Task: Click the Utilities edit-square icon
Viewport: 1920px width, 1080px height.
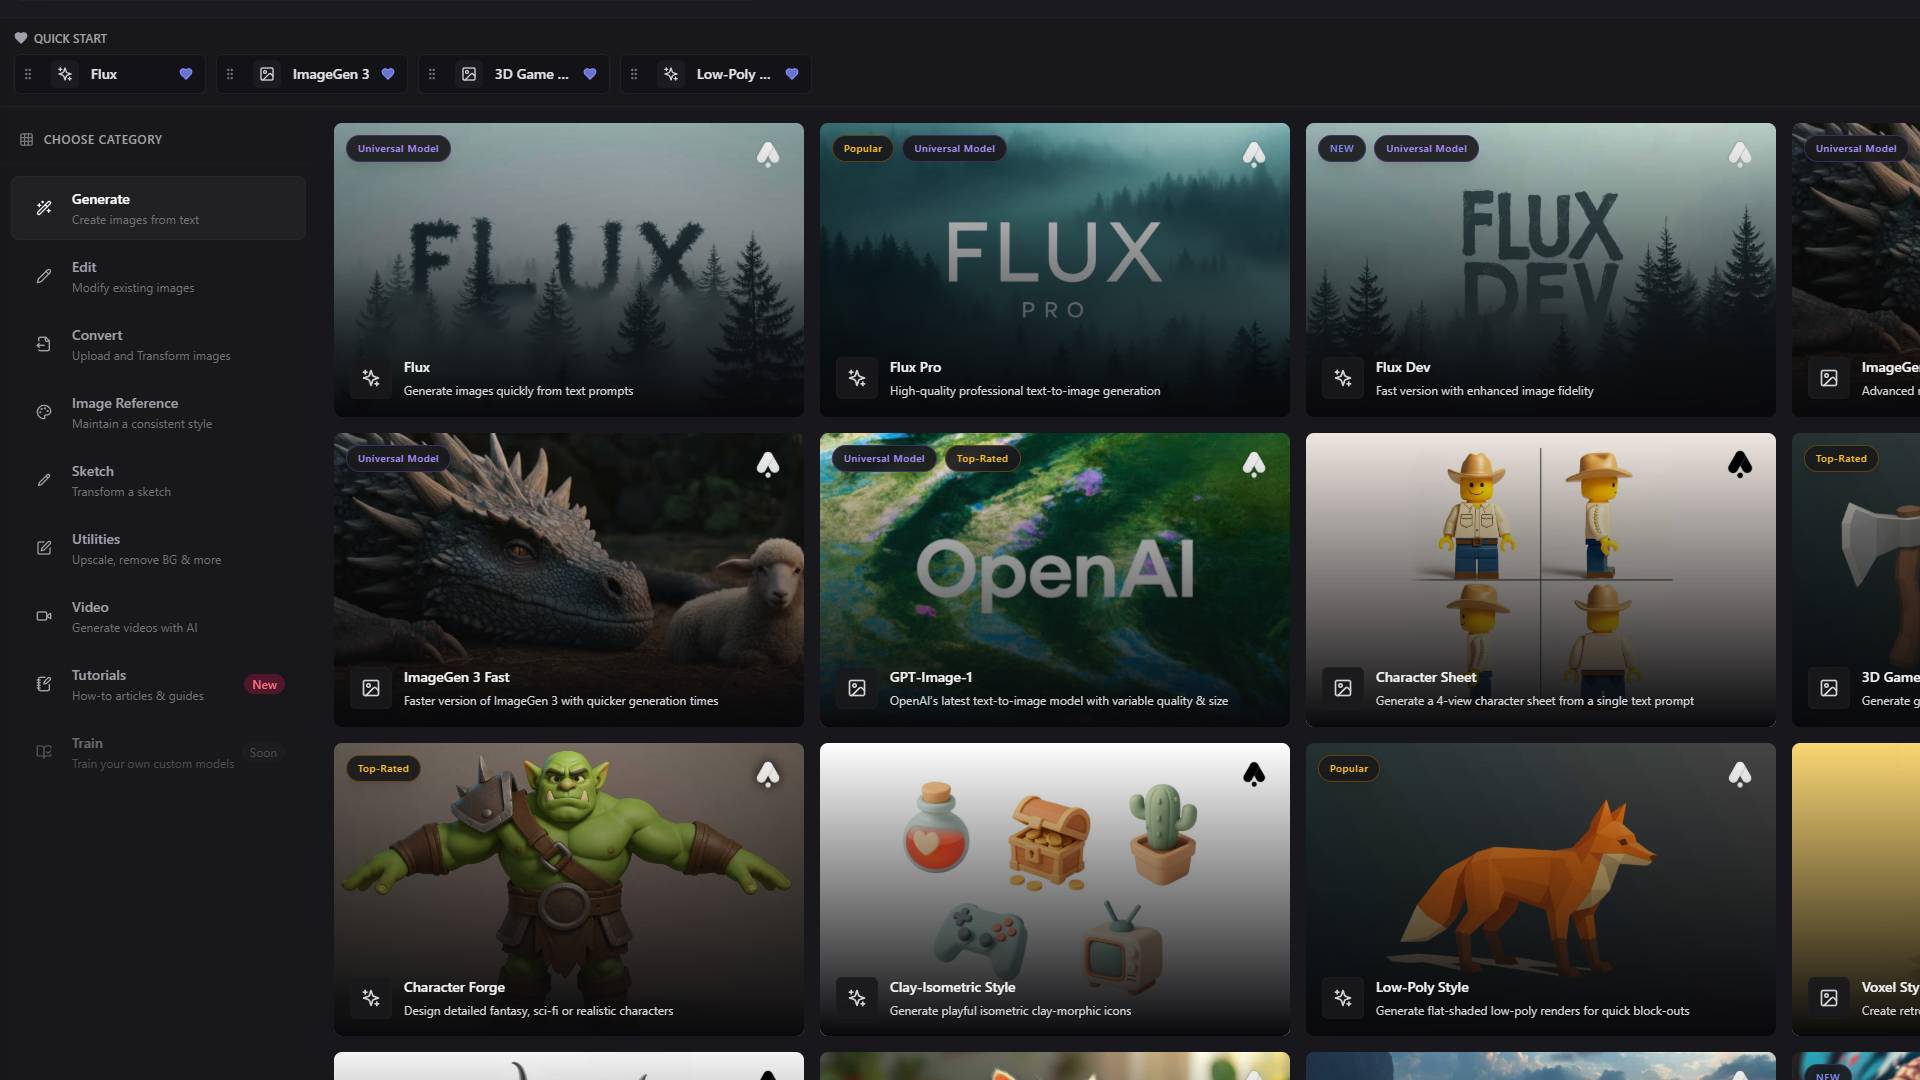Action: coord(44,548)
